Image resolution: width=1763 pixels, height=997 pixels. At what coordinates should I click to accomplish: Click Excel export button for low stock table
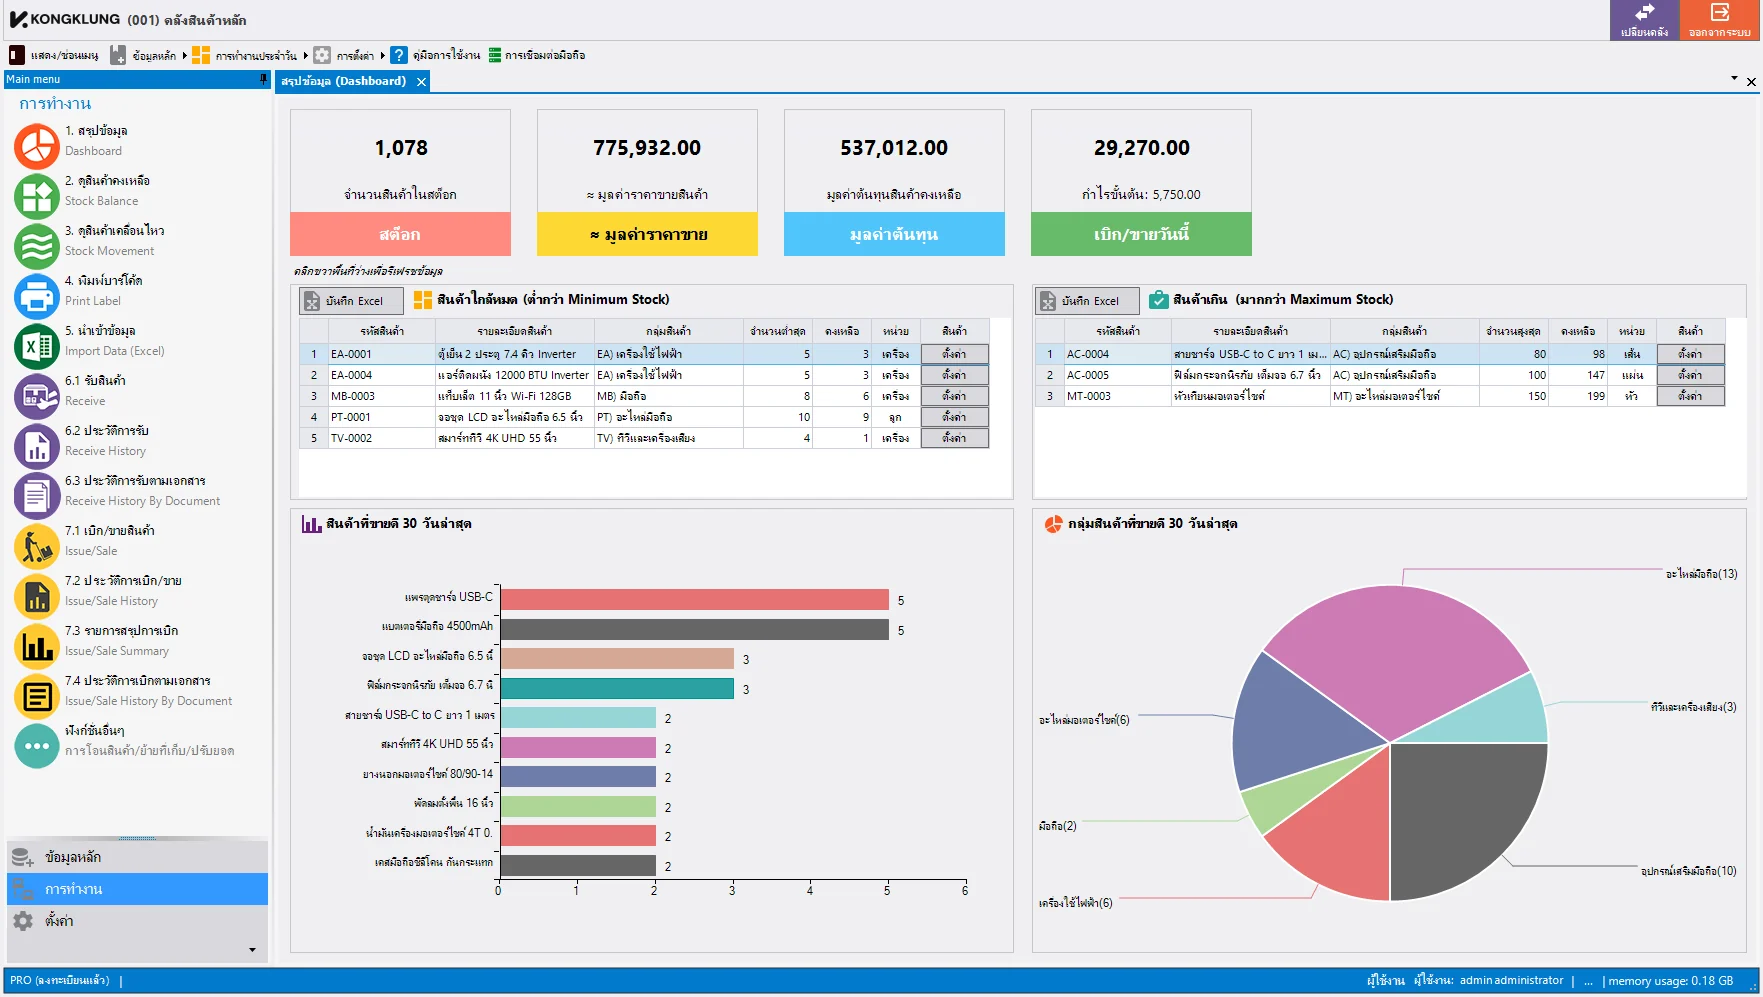[351, 301]
